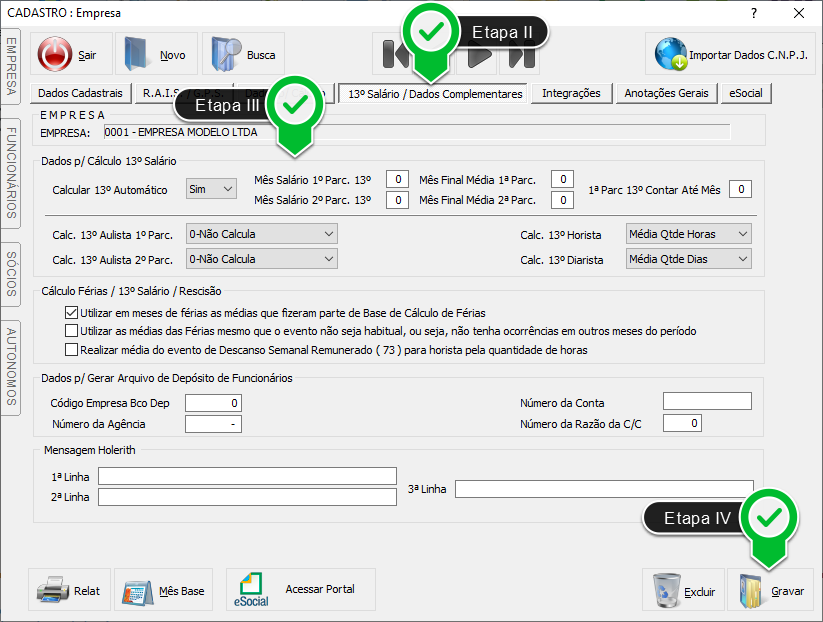Click the eSocial portal icon
The height and width of the screenshot is (622, 823).
251,589
